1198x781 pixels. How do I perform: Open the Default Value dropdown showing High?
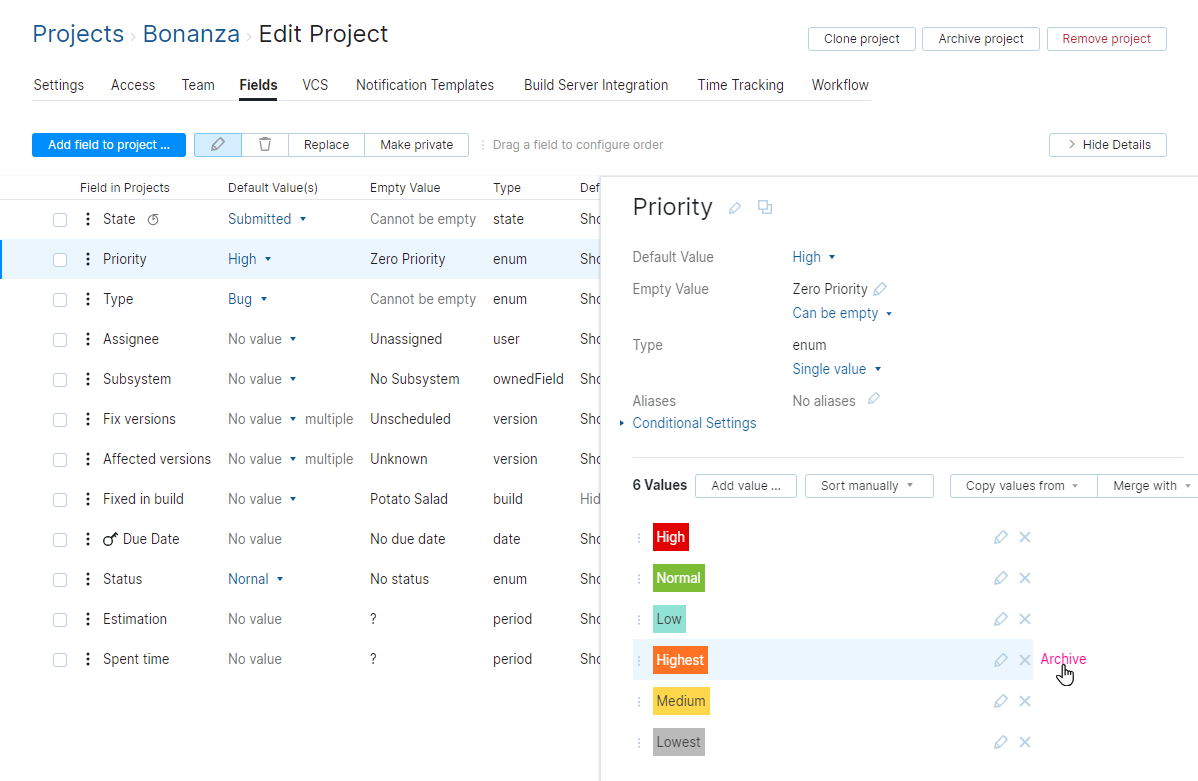[x=814, y=257]
